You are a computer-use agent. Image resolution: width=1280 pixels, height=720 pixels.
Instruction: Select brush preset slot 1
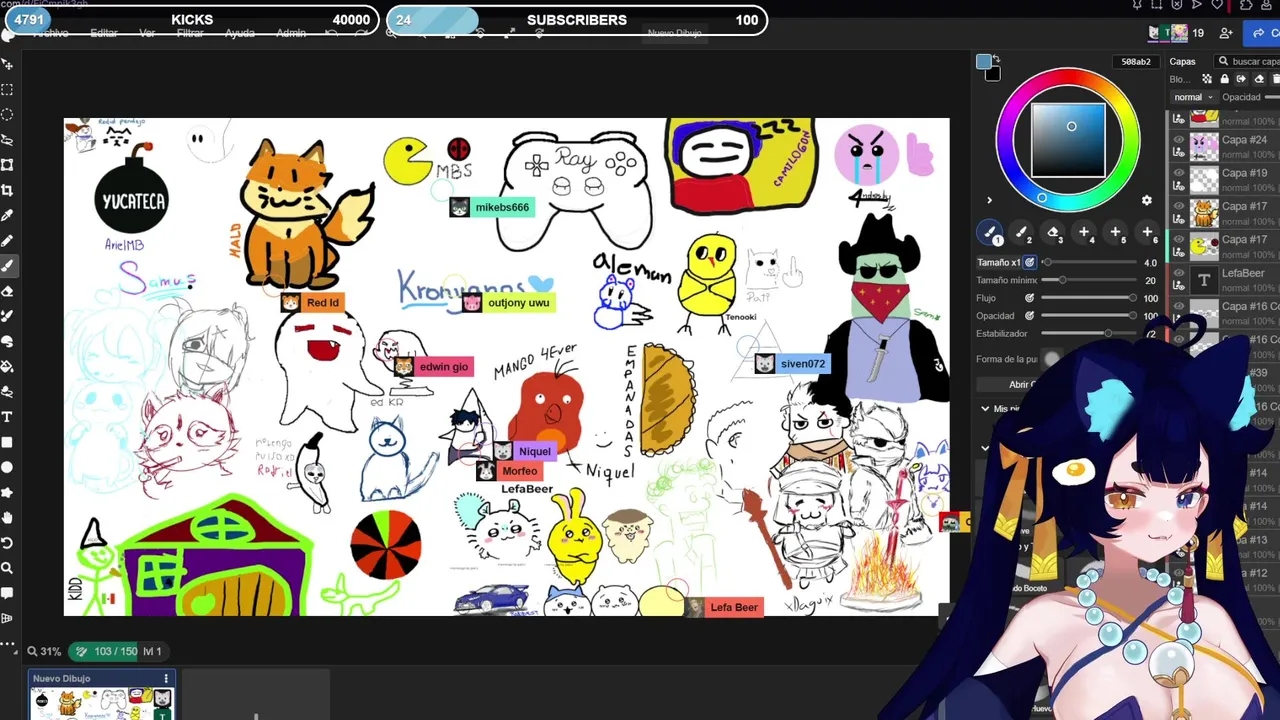990,233
